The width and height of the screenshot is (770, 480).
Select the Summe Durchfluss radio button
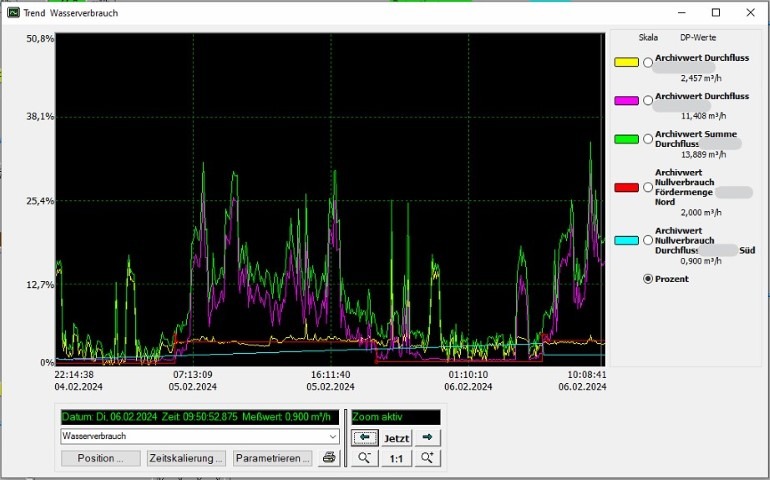pyautogui.click(x=648, y=139)
